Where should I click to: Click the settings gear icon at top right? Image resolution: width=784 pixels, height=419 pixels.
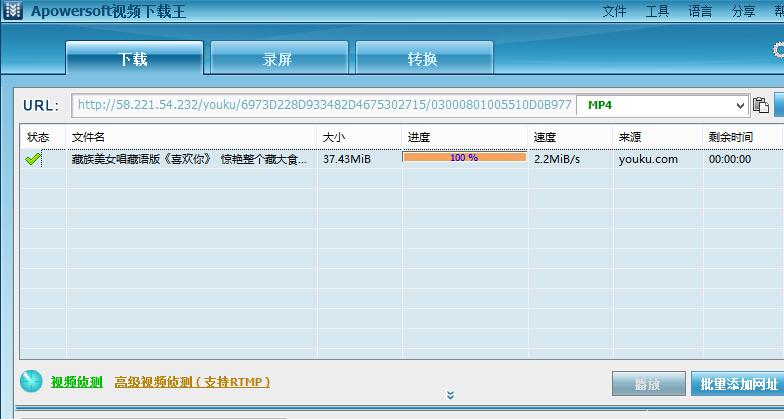(778, 50)
